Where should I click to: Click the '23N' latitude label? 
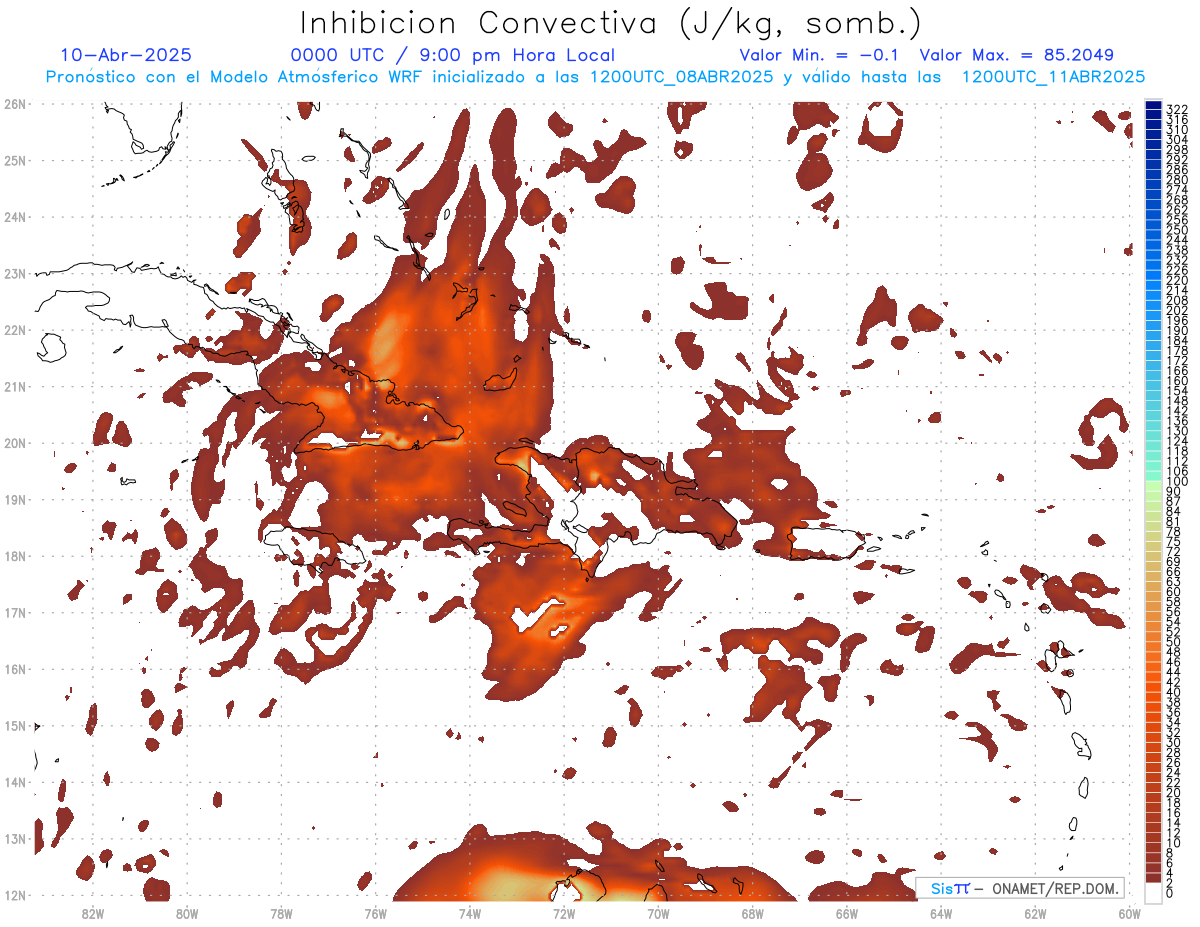(x=15, y=273)
